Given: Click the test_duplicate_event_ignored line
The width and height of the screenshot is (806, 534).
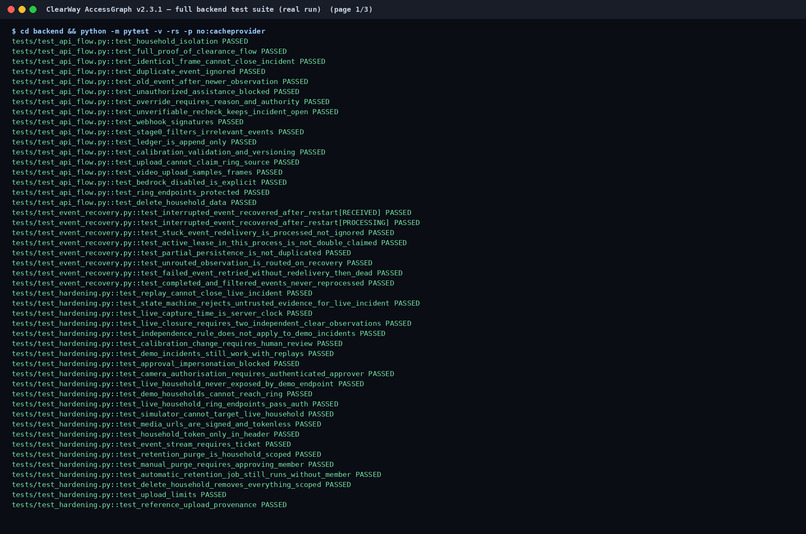Looking at the screenshot, I should 139,71.
